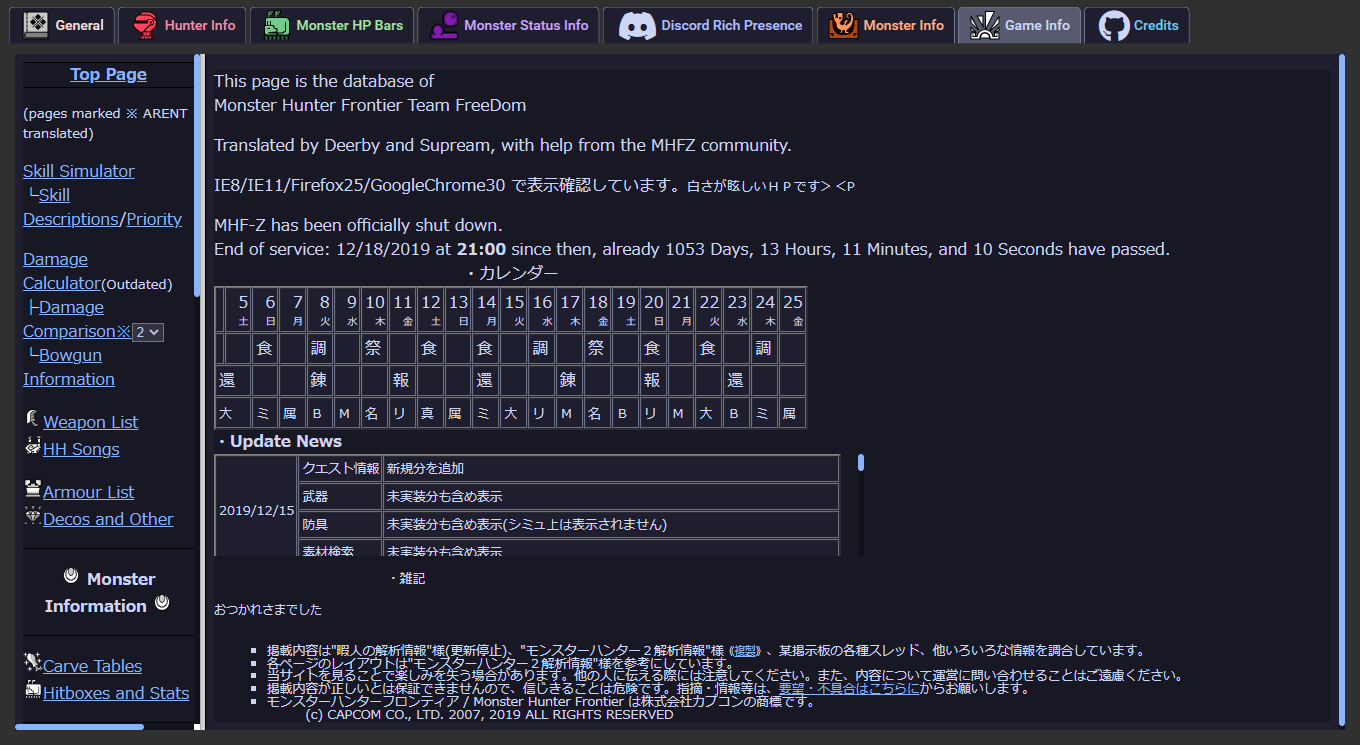Click the icon left of Monster Information heading

click(x=71, y=576)
